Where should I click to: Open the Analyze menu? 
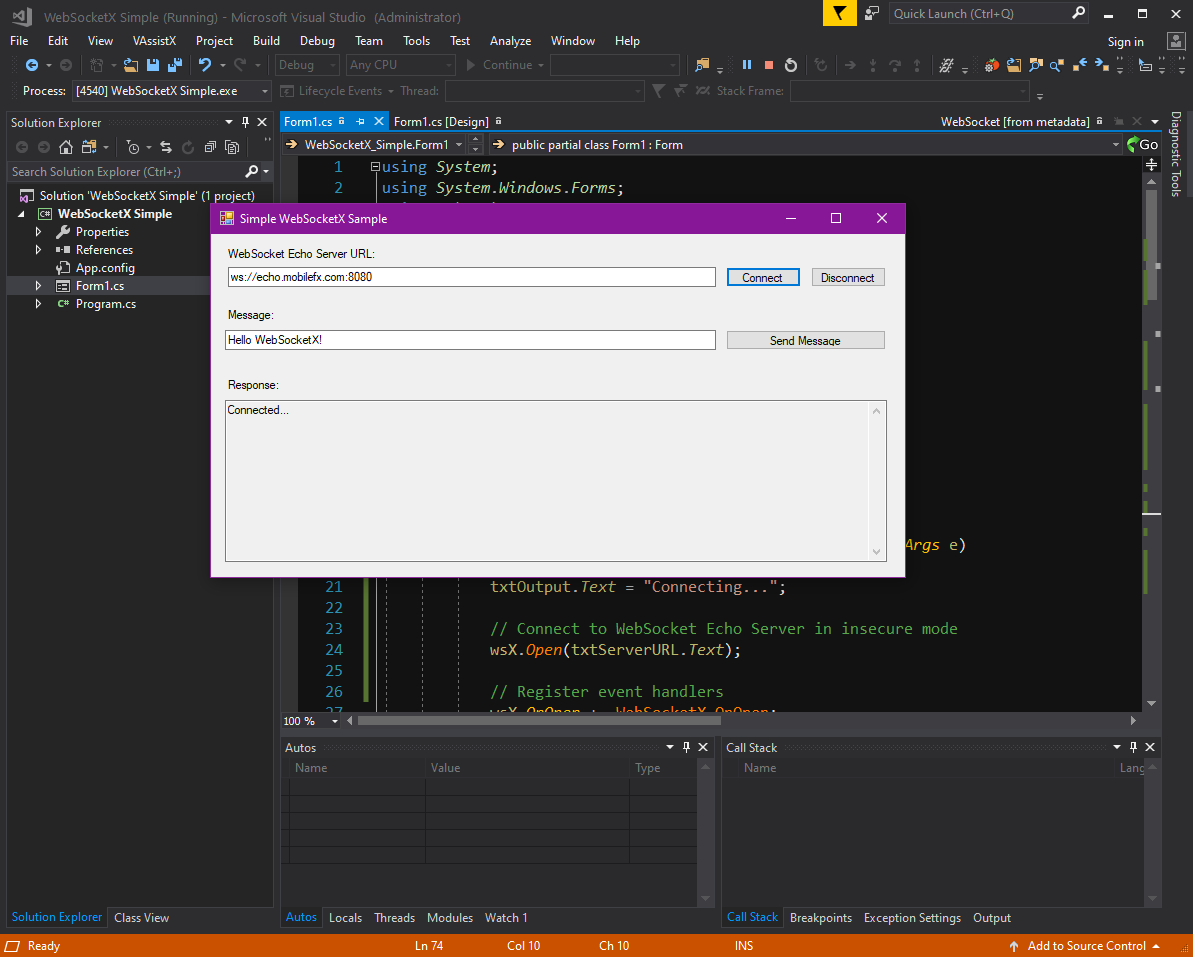[x=511, y=41]
